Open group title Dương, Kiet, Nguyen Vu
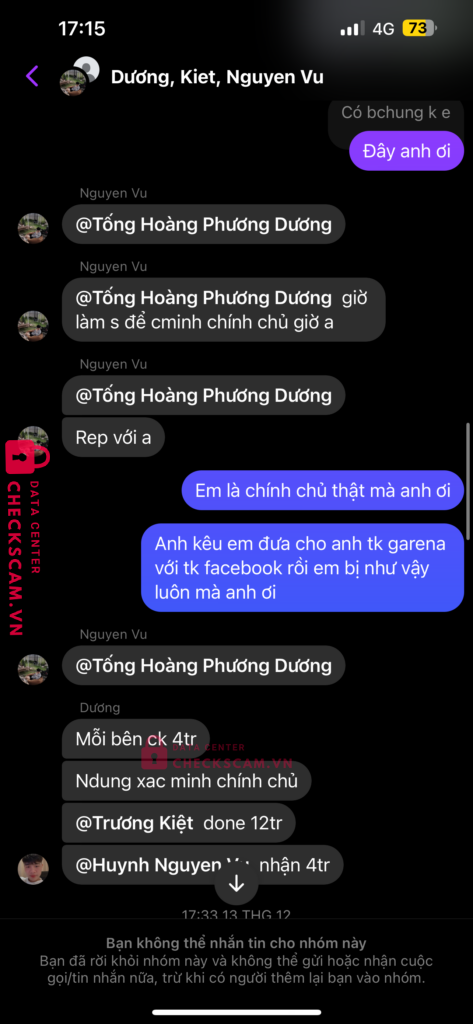The width and height of the screenshot is (473, 1024). [217, 77]
